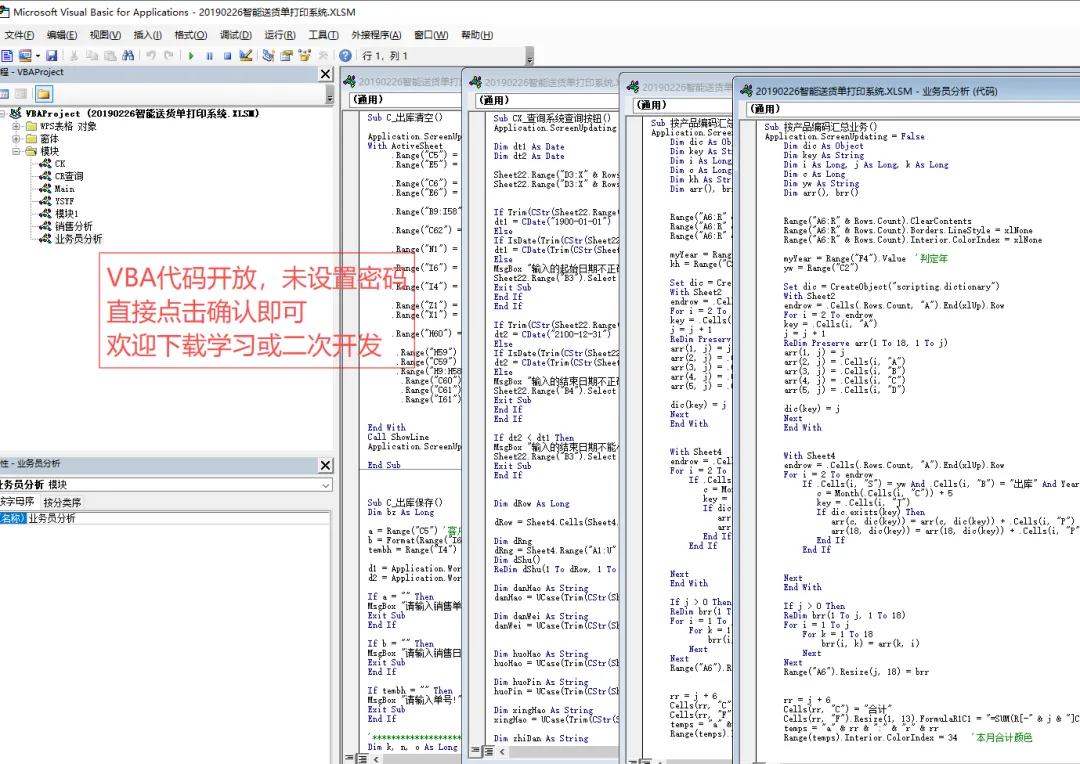Image resolution: width=1080 pixels, height=764 pixels.
Task: Procedure View icon in CX_查询系统 window
Action: point(476,751)
